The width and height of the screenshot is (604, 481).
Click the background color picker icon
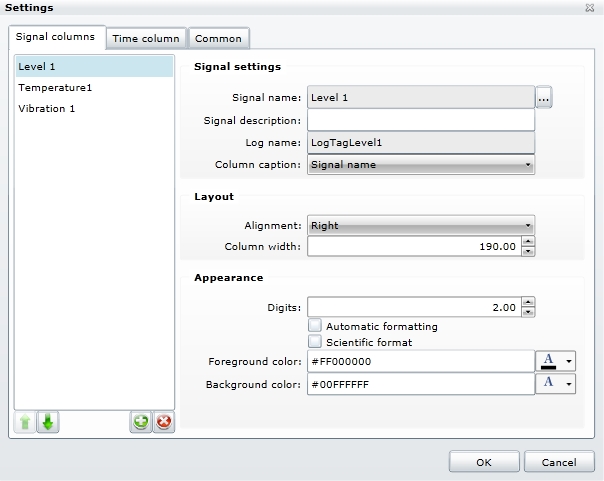click(x=548, y=384)
